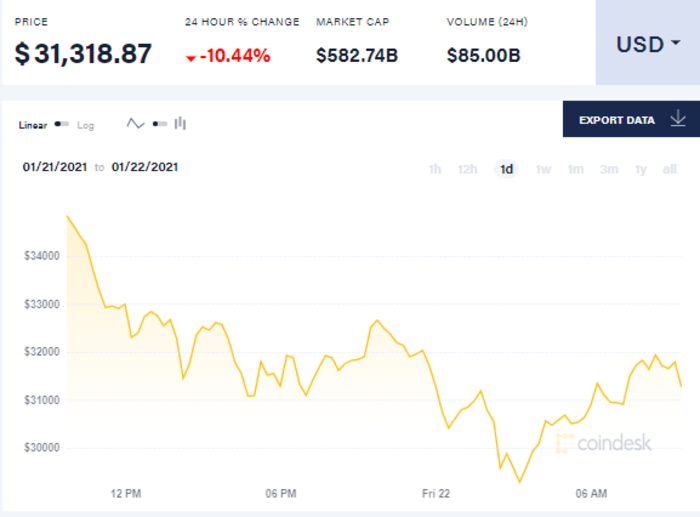Select the Linear scale label
The image size is (700, 517).
point(33,125)
